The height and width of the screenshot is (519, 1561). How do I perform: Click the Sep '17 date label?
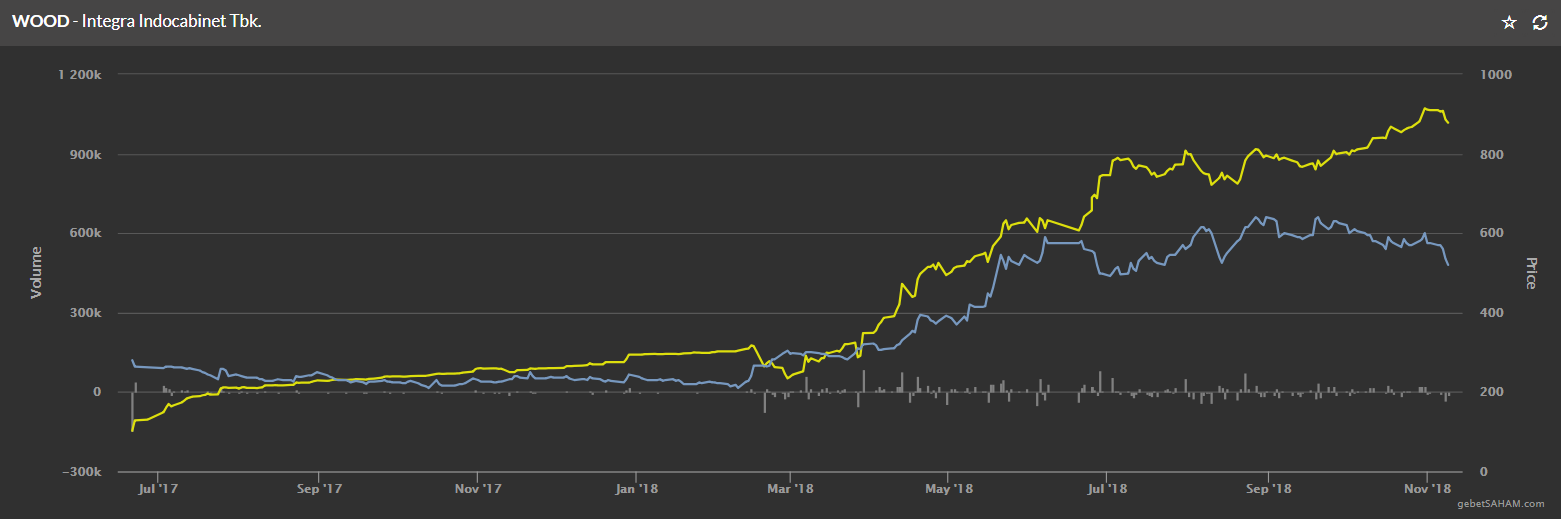pos(318,489)
